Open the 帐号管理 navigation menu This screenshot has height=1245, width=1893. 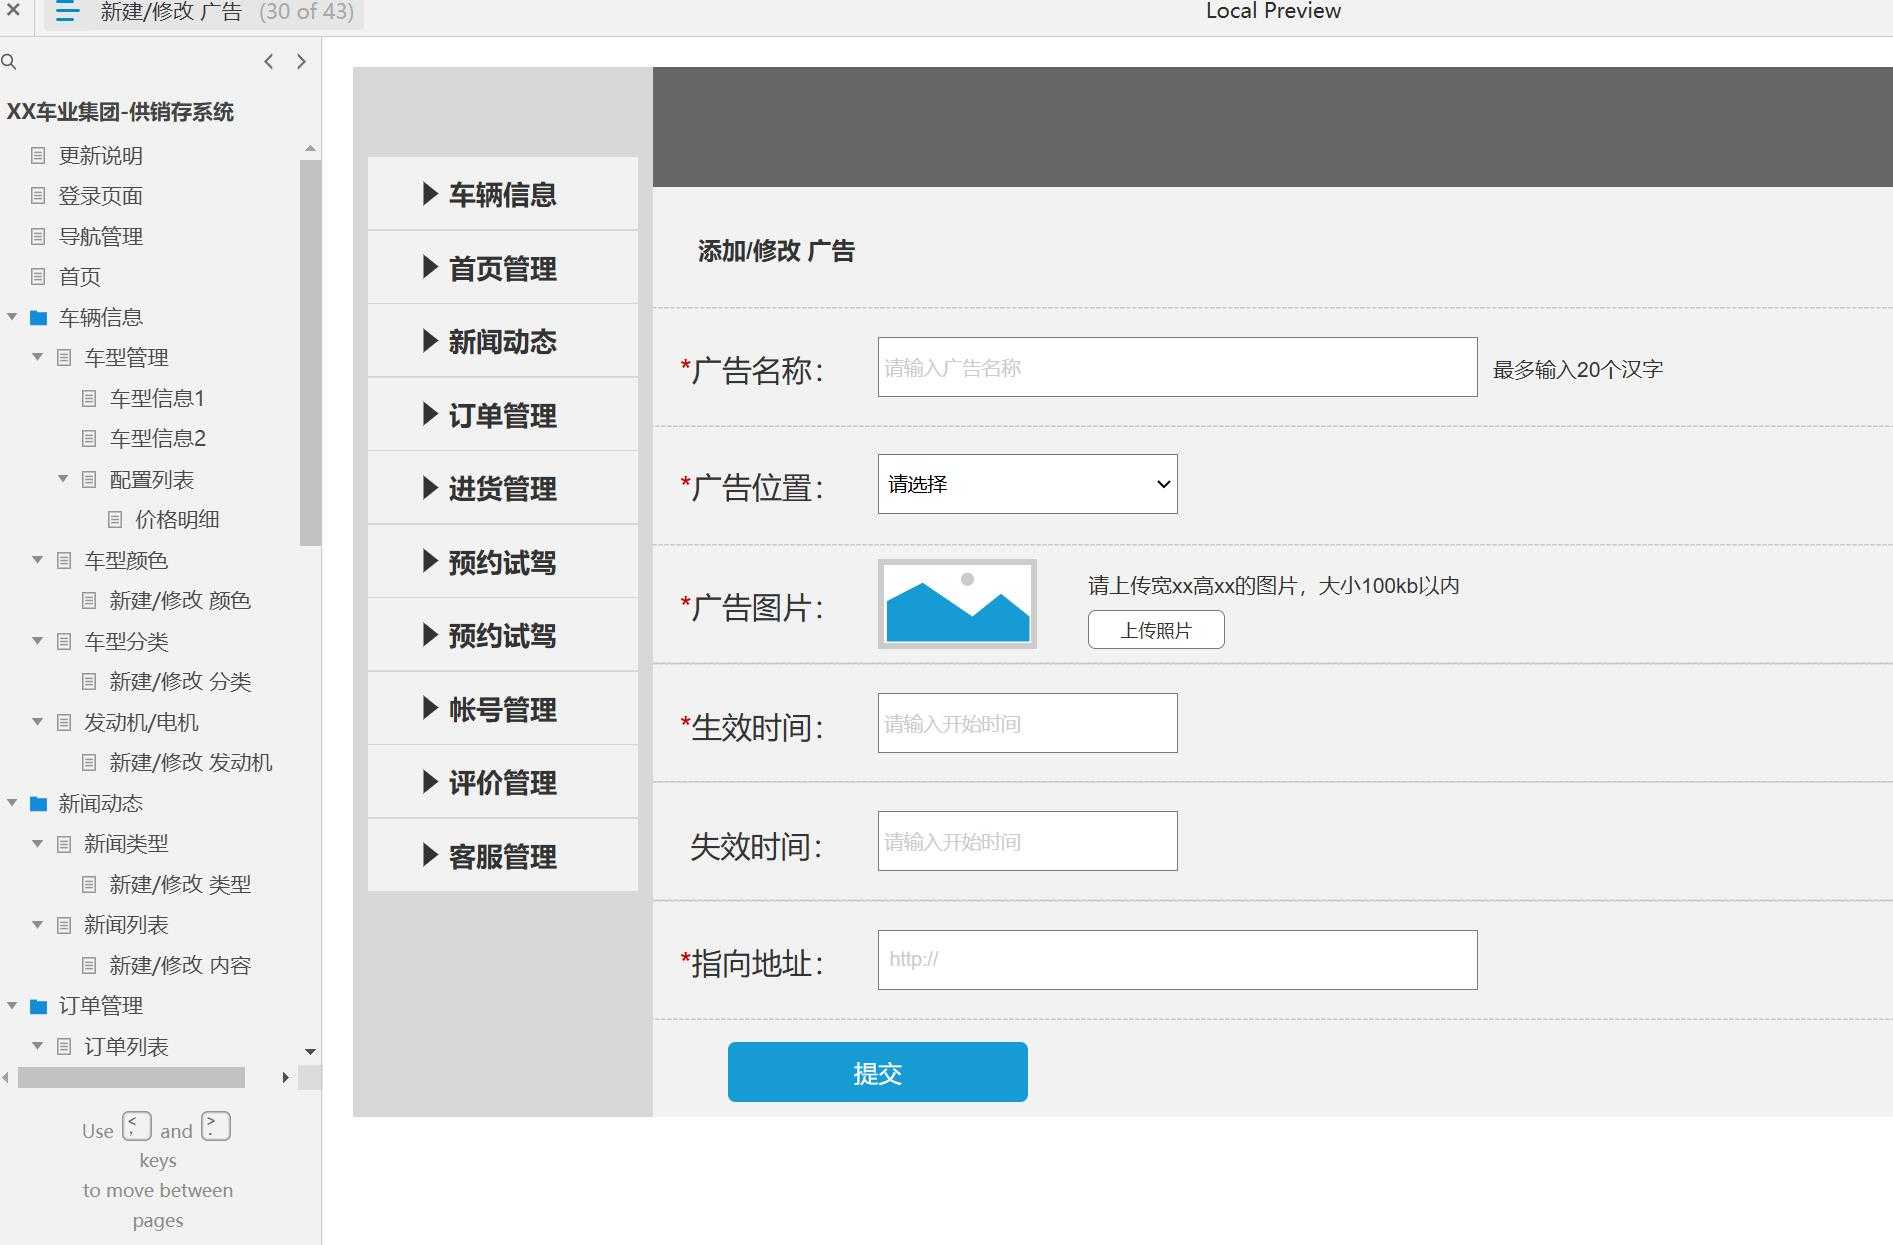(x=503, y=709)
